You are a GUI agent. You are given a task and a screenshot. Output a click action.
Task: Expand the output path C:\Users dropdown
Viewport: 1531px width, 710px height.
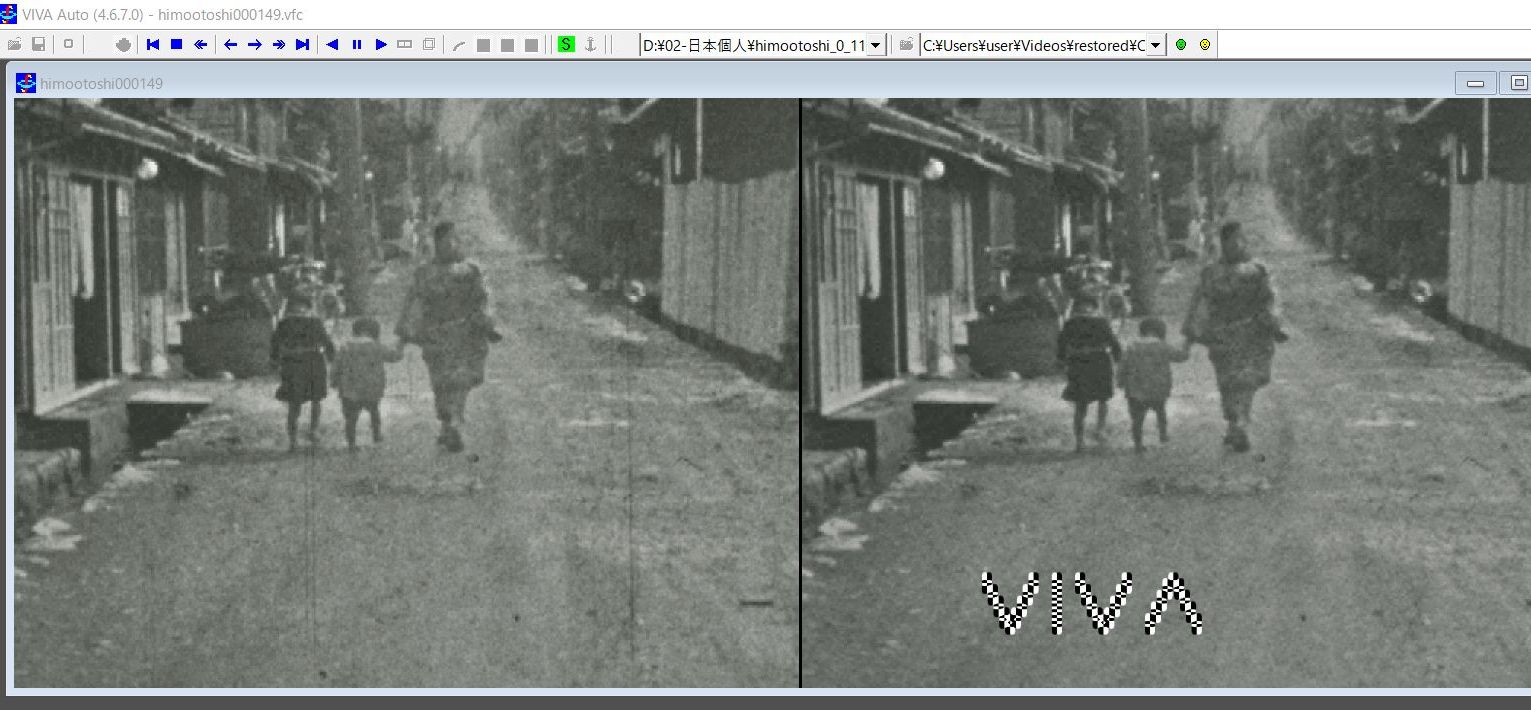click(1156, 45)
